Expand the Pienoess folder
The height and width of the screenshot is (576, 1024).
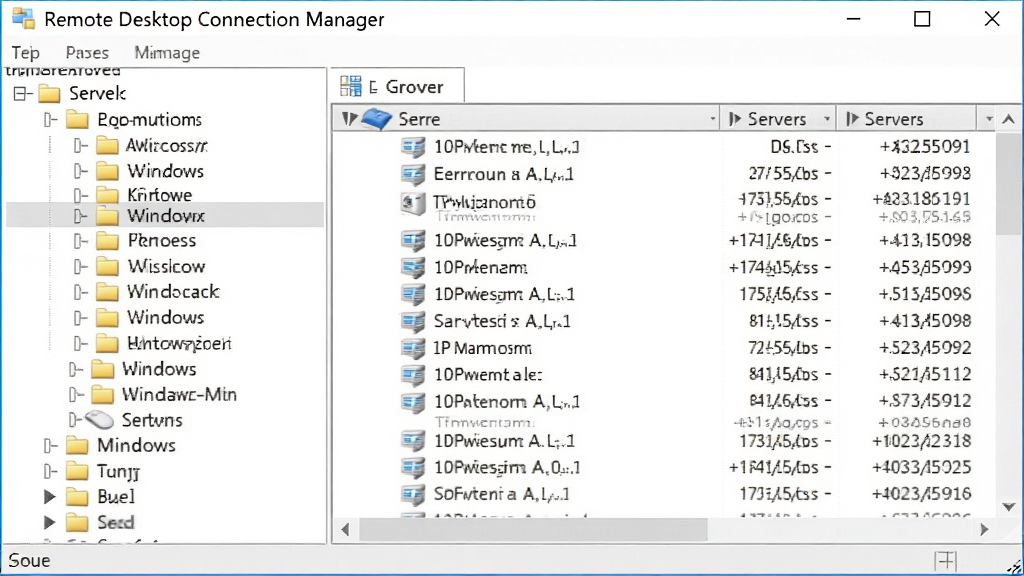tap(80, 241)
